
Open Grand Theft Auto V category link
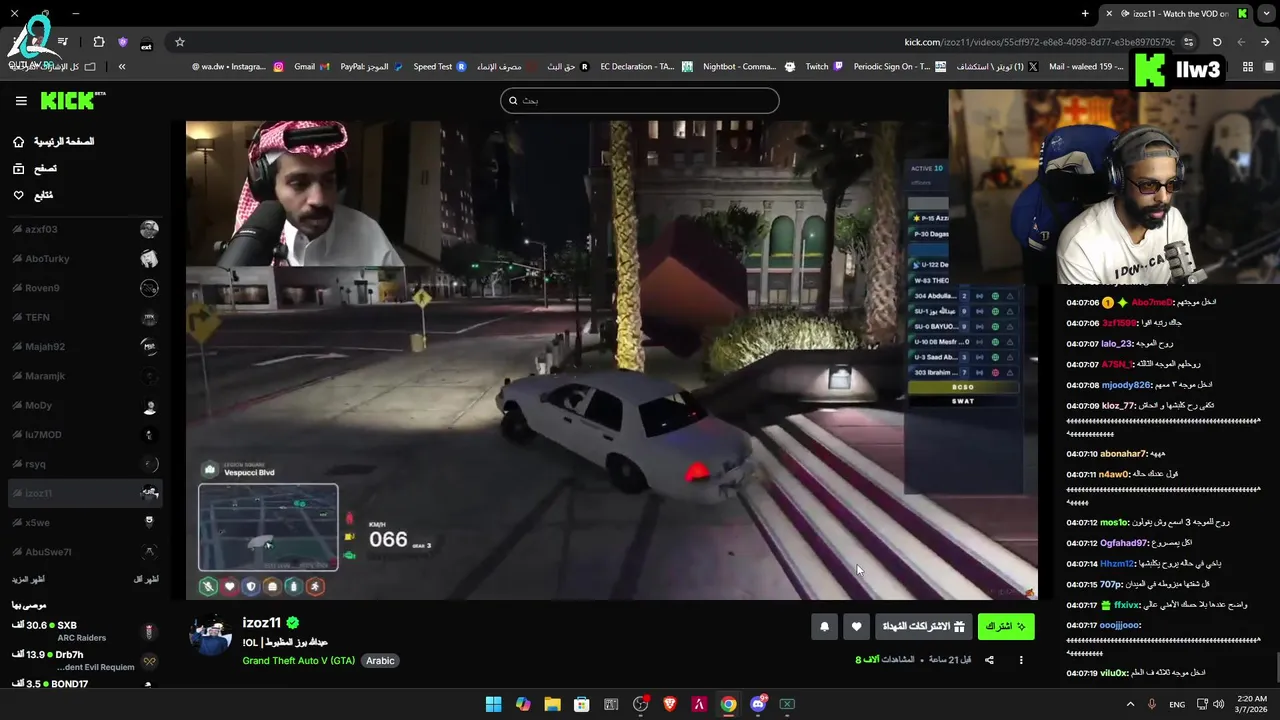[x=298, y=661]
